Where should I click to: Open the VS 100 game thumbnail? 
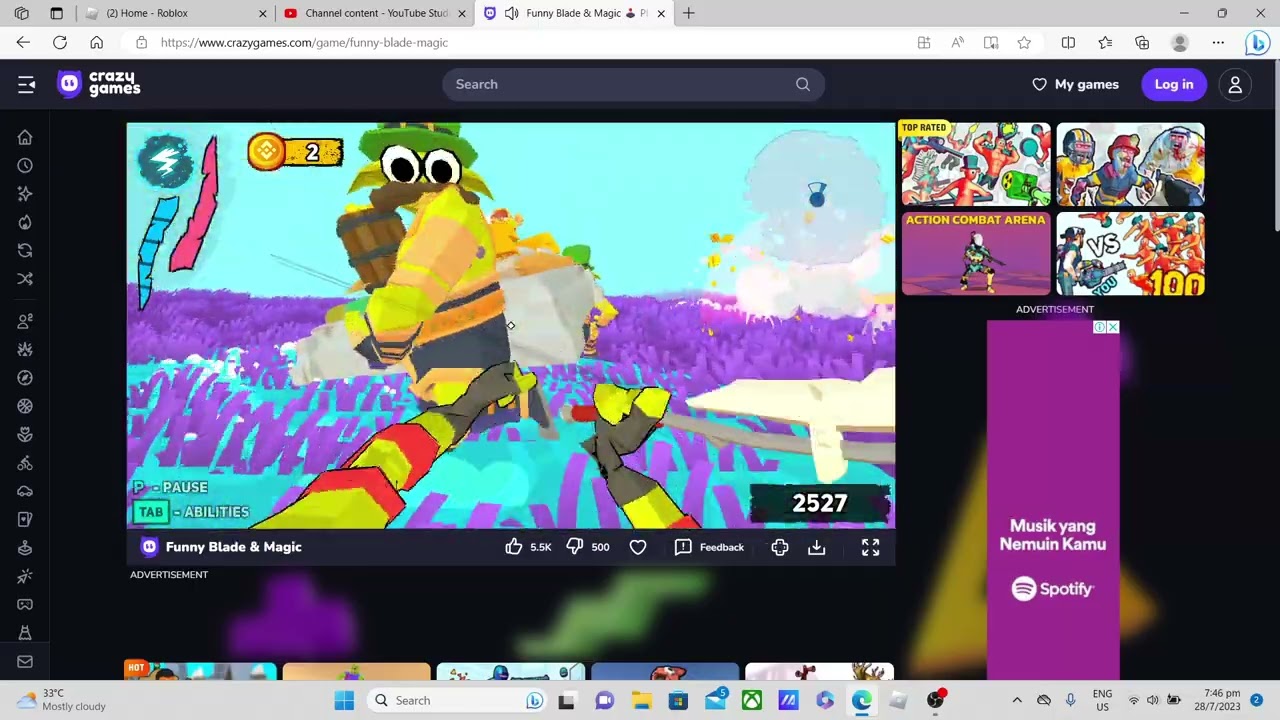pos(1130,254)
